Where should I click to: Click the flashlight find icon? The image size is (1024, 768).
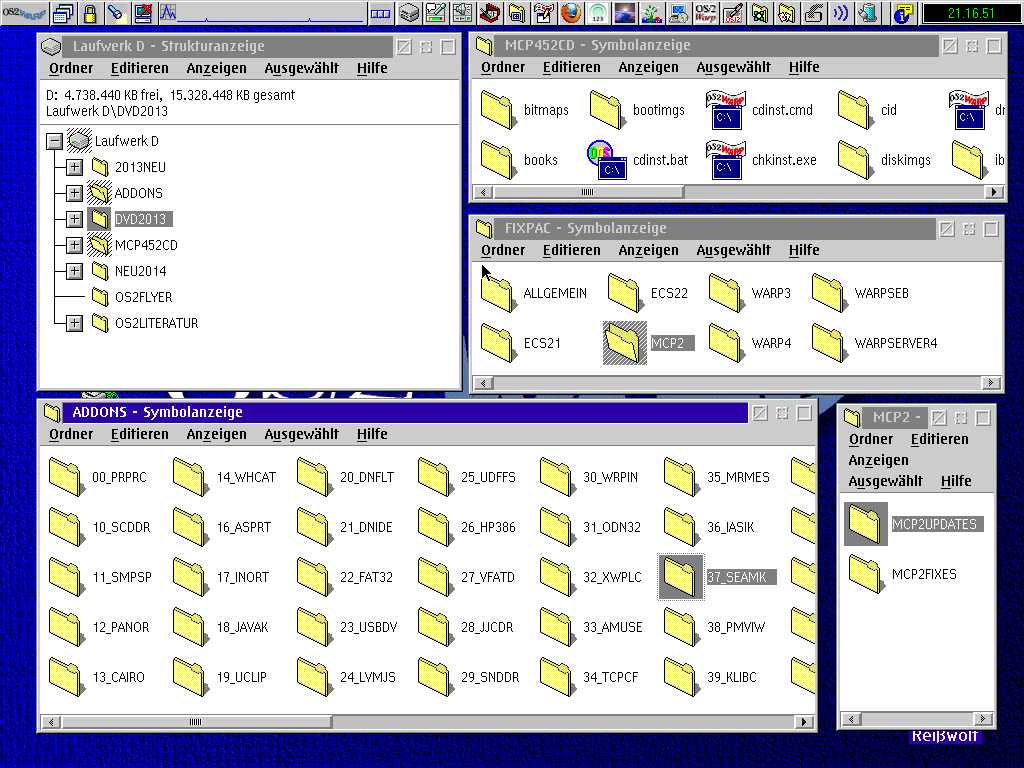coord(116,13)
